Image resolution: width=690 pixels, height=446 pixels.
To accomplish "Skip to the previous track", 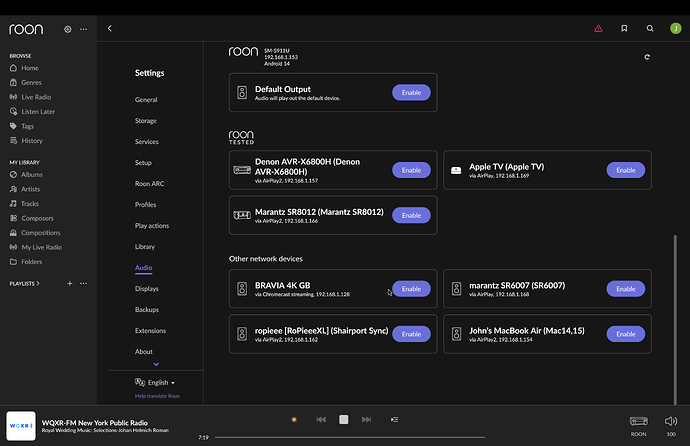I will (x=321, y=420).
